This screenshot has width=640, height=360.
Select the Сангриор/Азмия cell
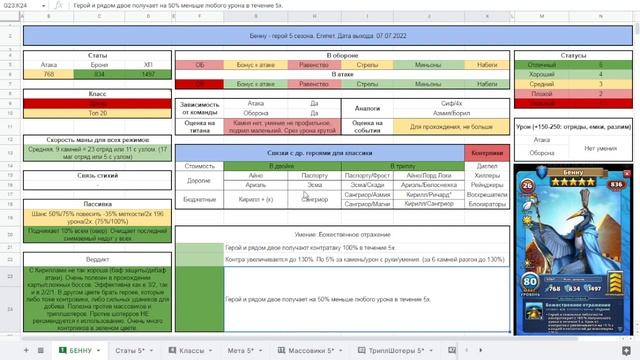pos(367,195)
